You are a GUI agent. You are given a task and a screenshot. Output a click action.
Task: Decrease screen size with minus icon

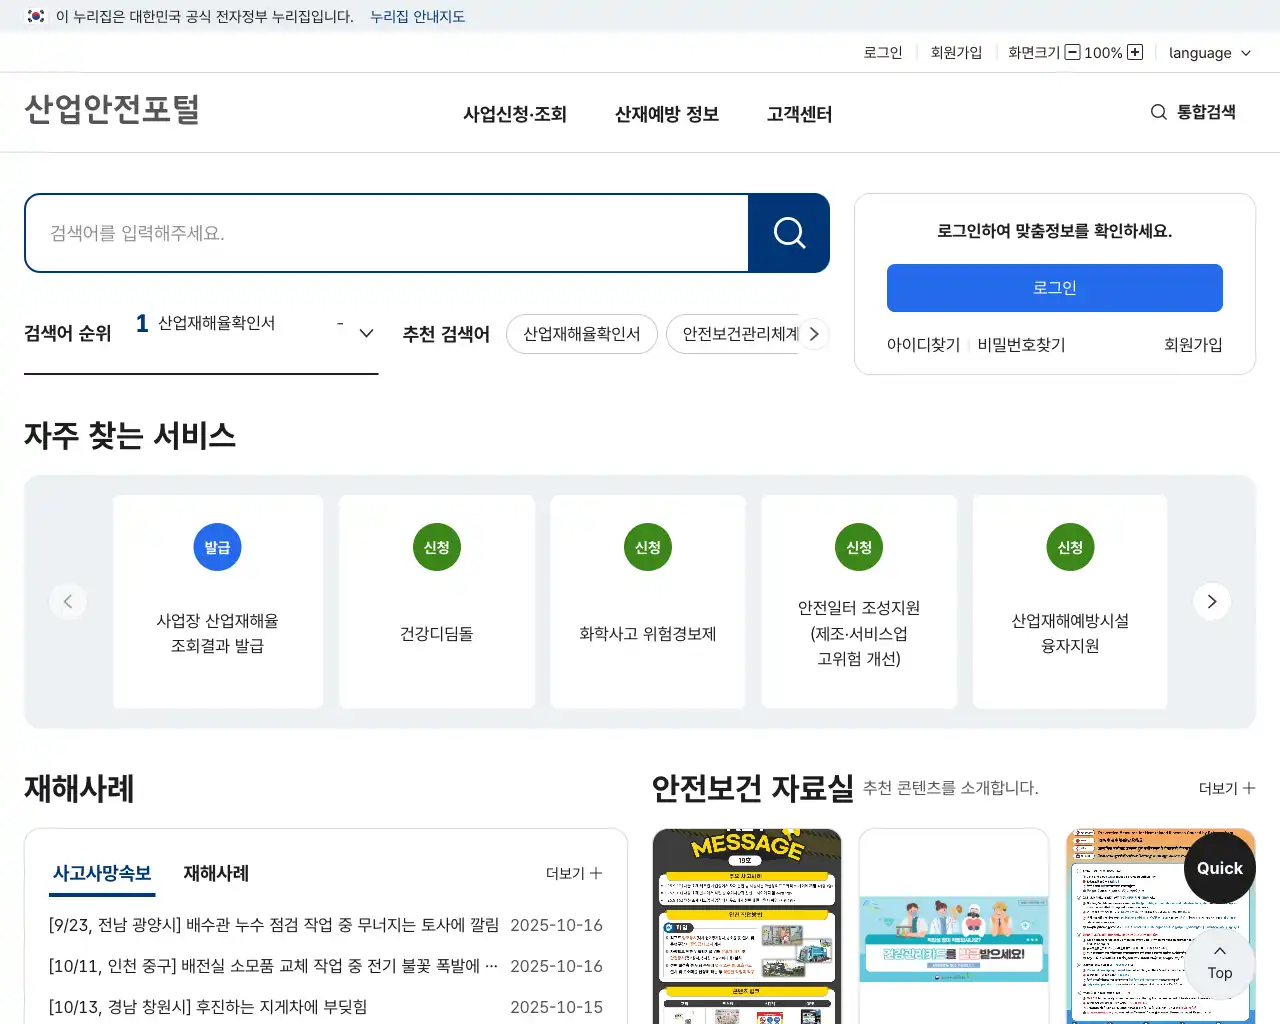[1072, 52]
